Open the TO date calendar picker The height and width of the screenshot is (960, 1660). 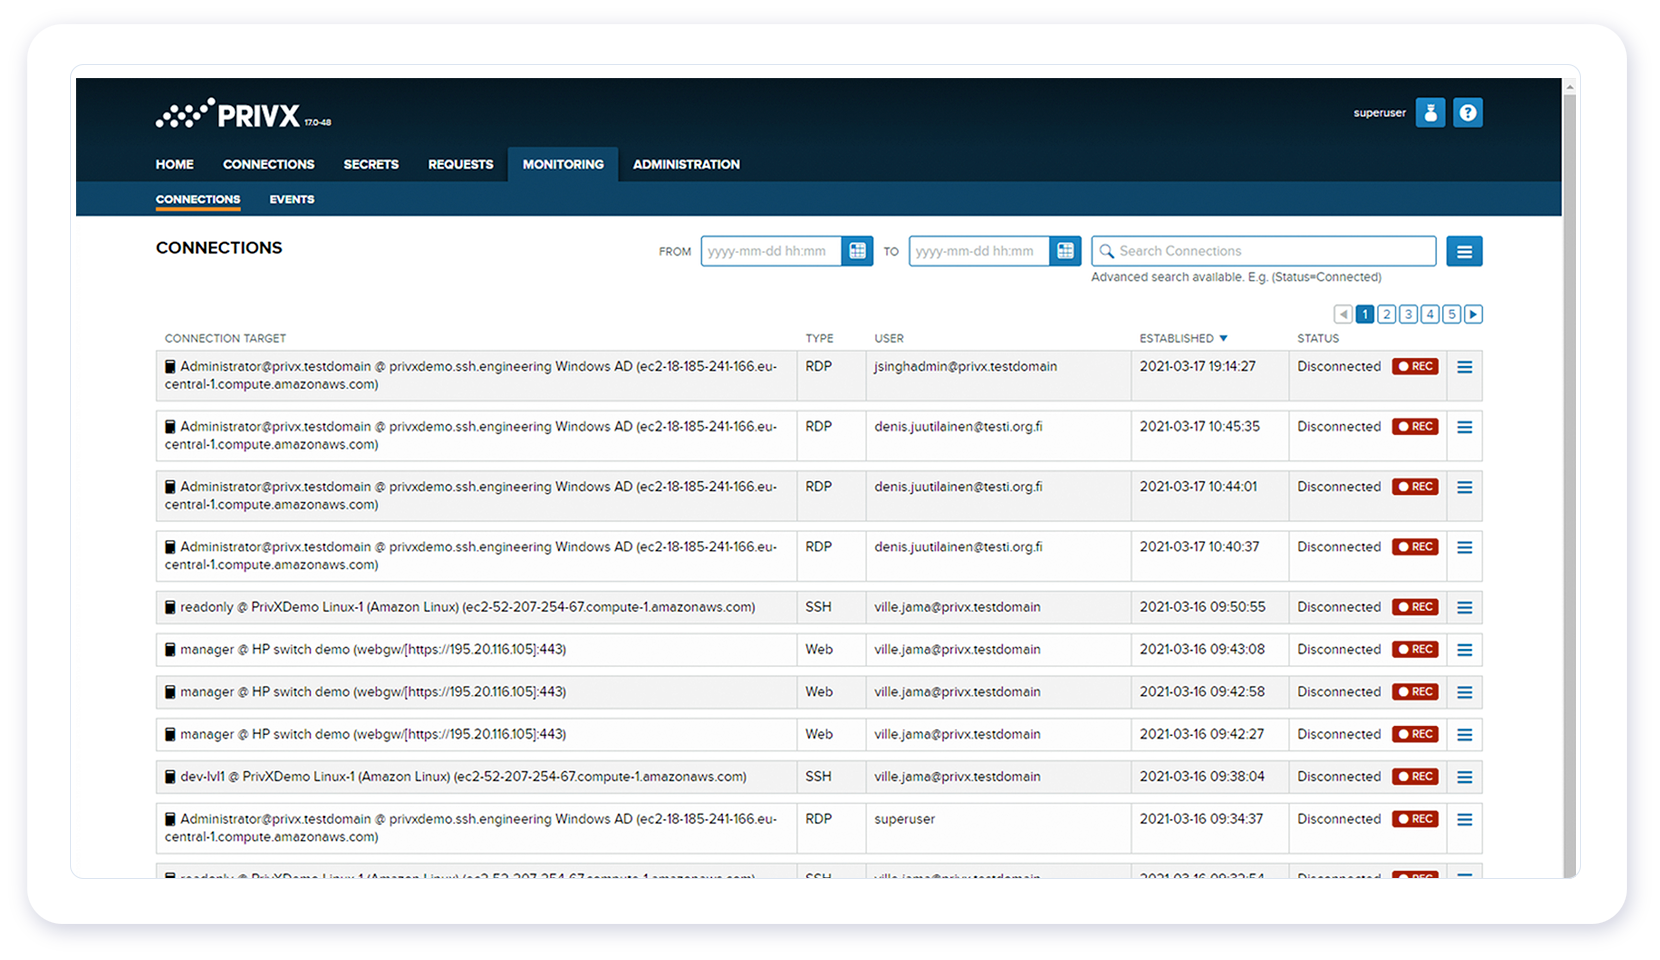(1066, 251)
